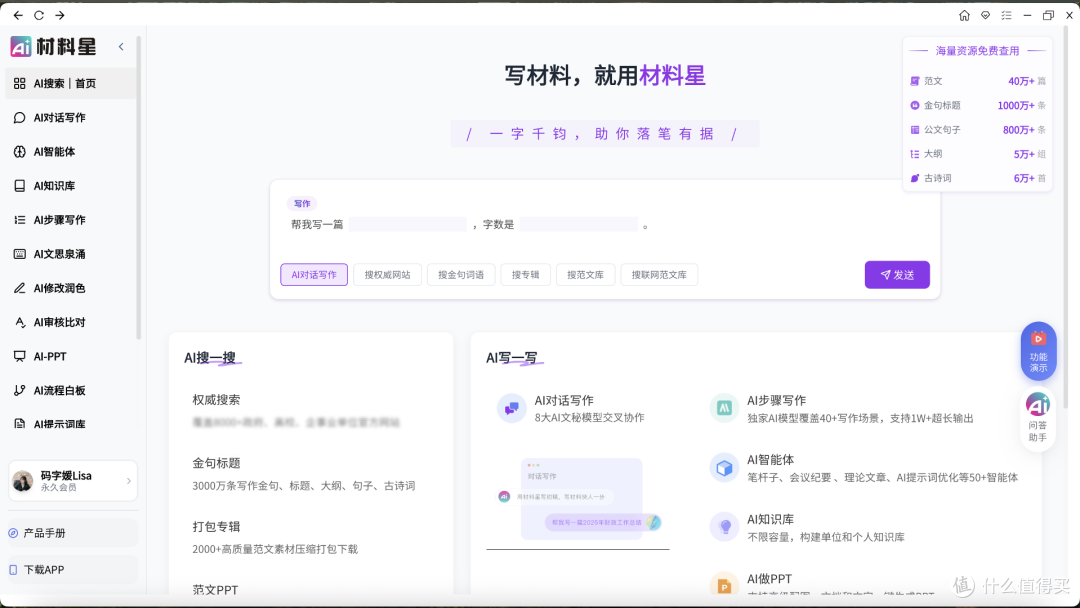Open the 问答助手 AI floating button
Viewport: 1080px width, 608px height.
1038,417
